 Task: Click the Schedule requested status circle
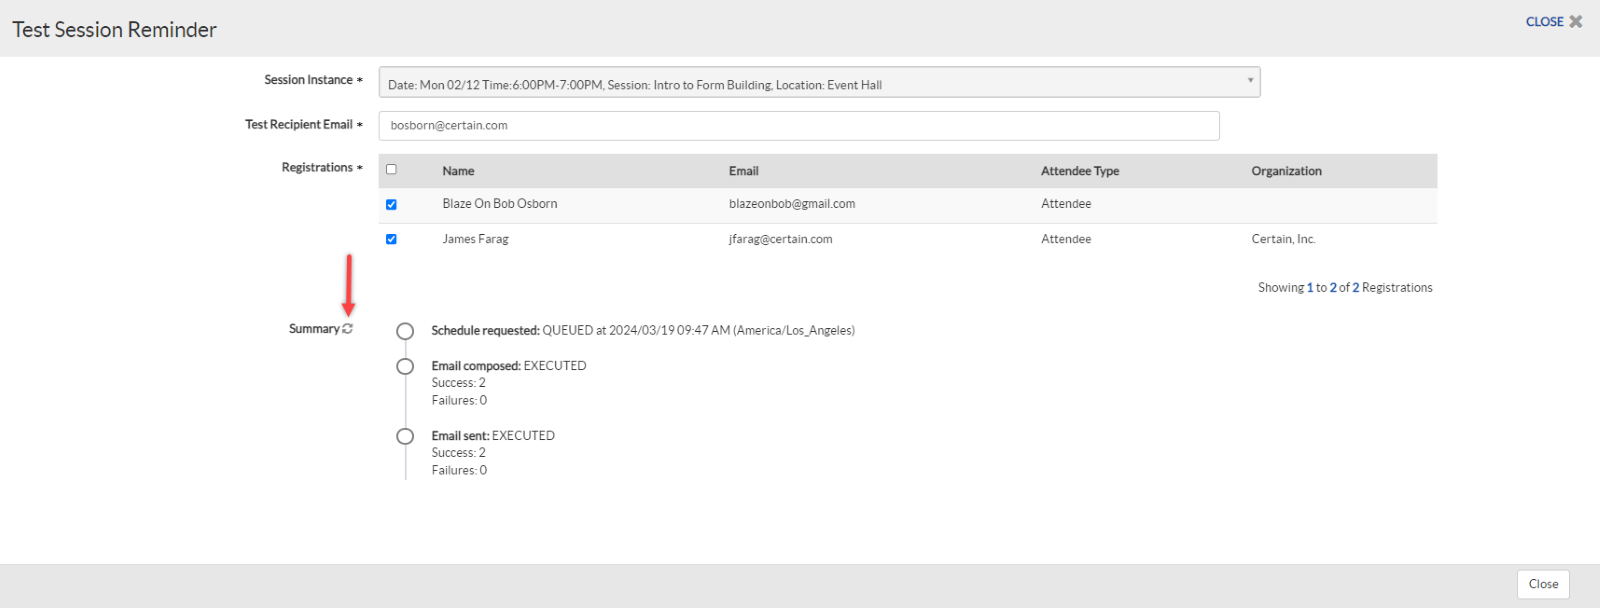pos(405,331)
